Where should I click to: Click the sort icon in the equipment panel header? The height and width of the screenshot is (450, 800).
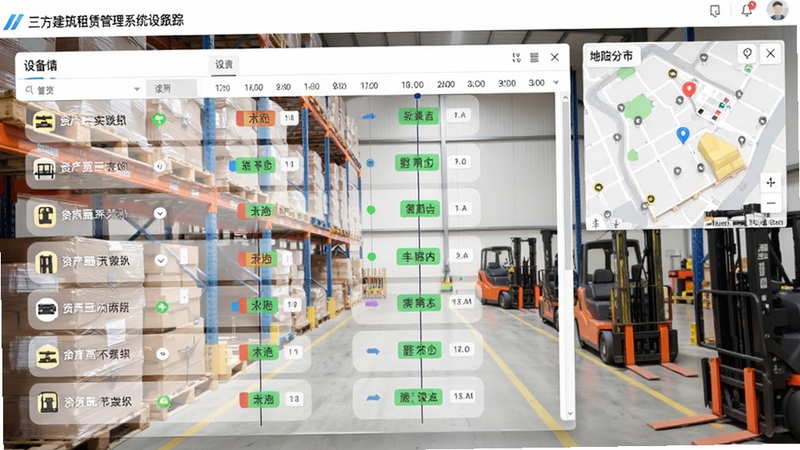516,58
